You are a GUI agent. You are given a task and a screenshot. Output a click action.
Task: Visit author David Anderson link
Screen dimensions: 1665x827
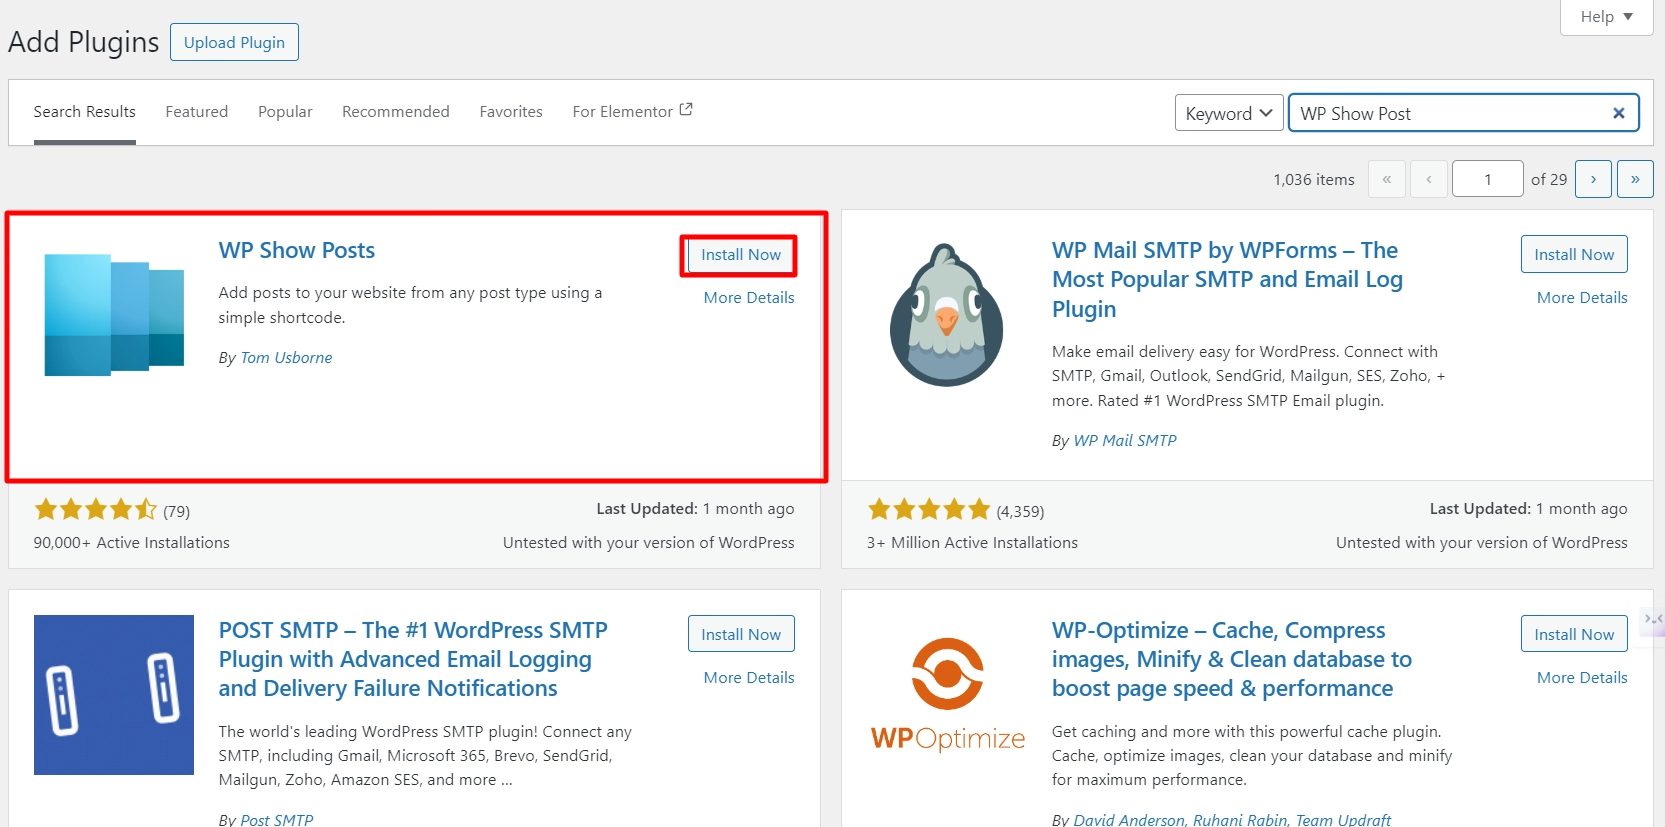coord(1129,819)
